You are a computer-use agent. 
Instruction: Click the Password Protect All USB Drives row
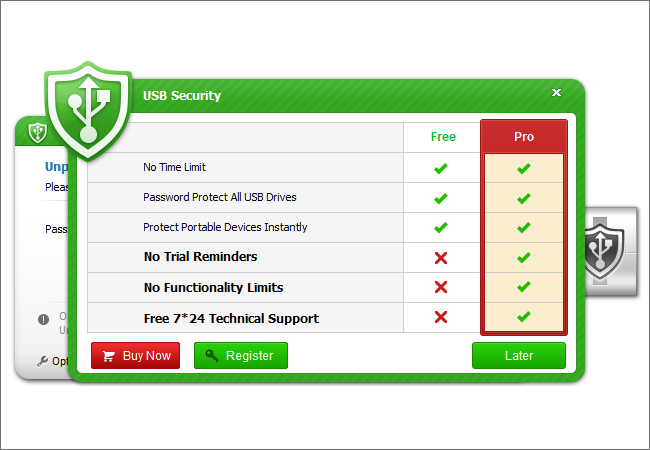(220, 198)
